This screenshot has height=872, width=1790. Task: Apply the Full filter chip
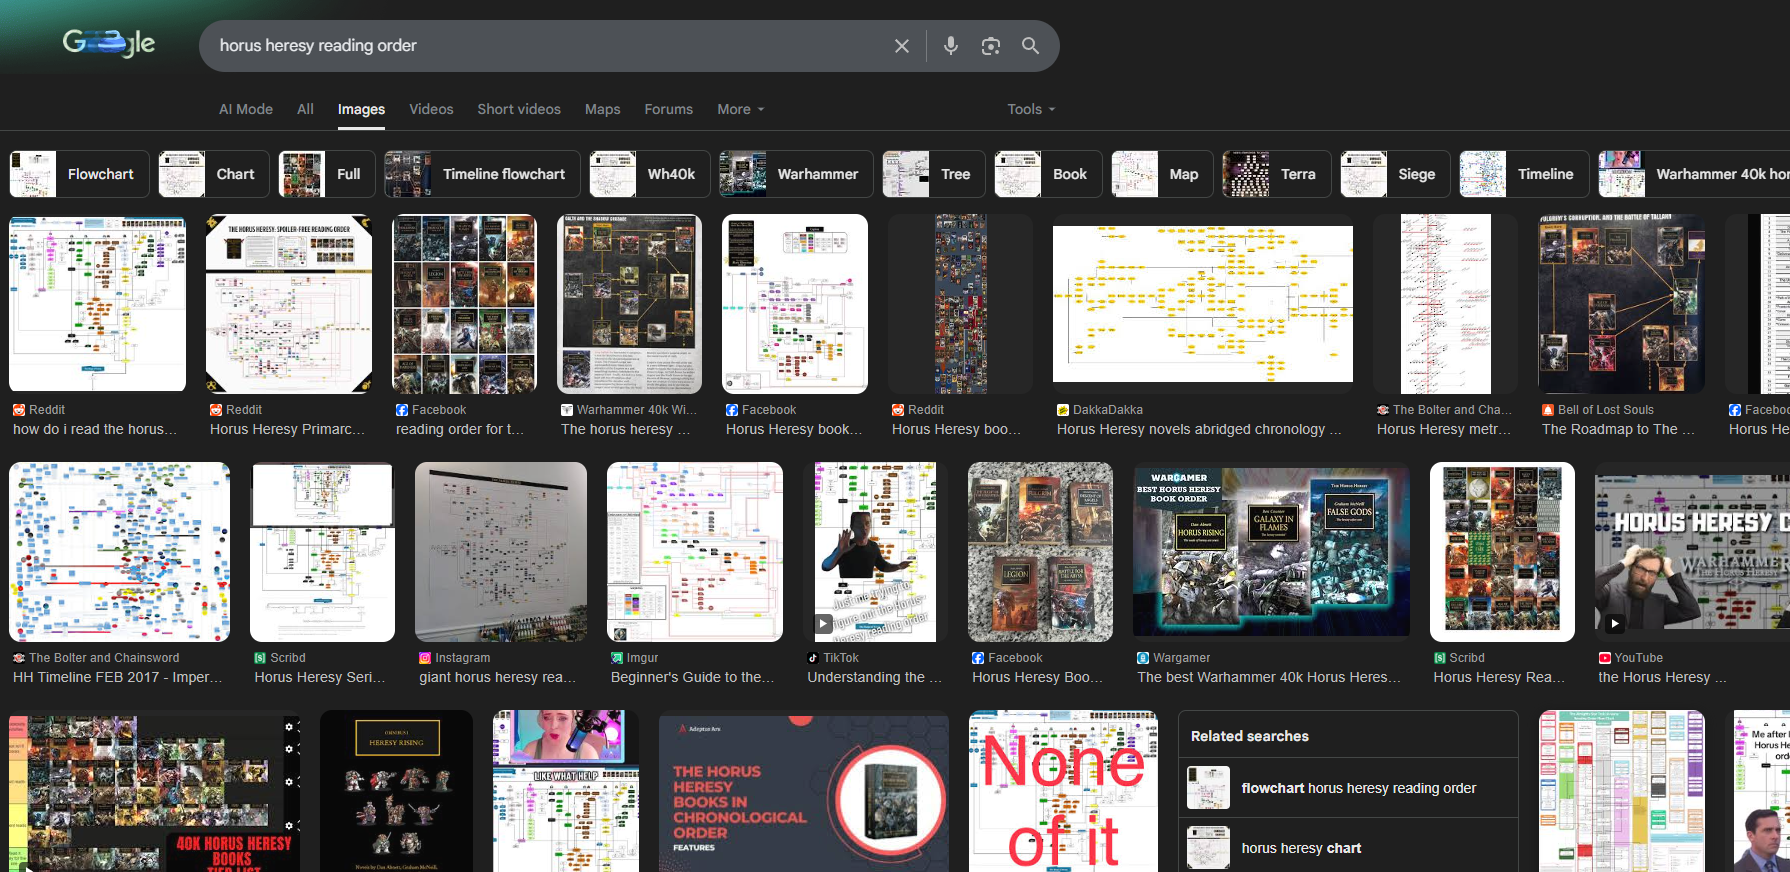click(x=327, y=174)
